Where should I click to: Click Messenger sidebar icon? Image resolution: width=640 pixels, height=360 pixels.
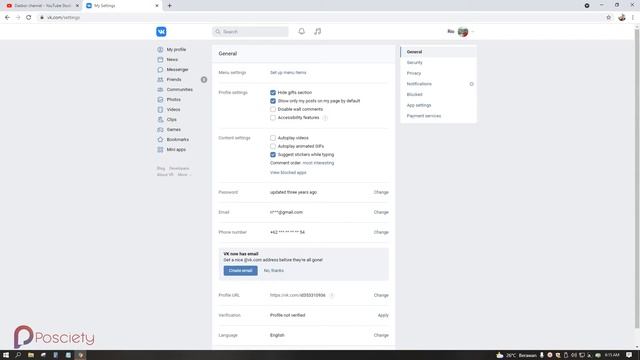[160, 69]
